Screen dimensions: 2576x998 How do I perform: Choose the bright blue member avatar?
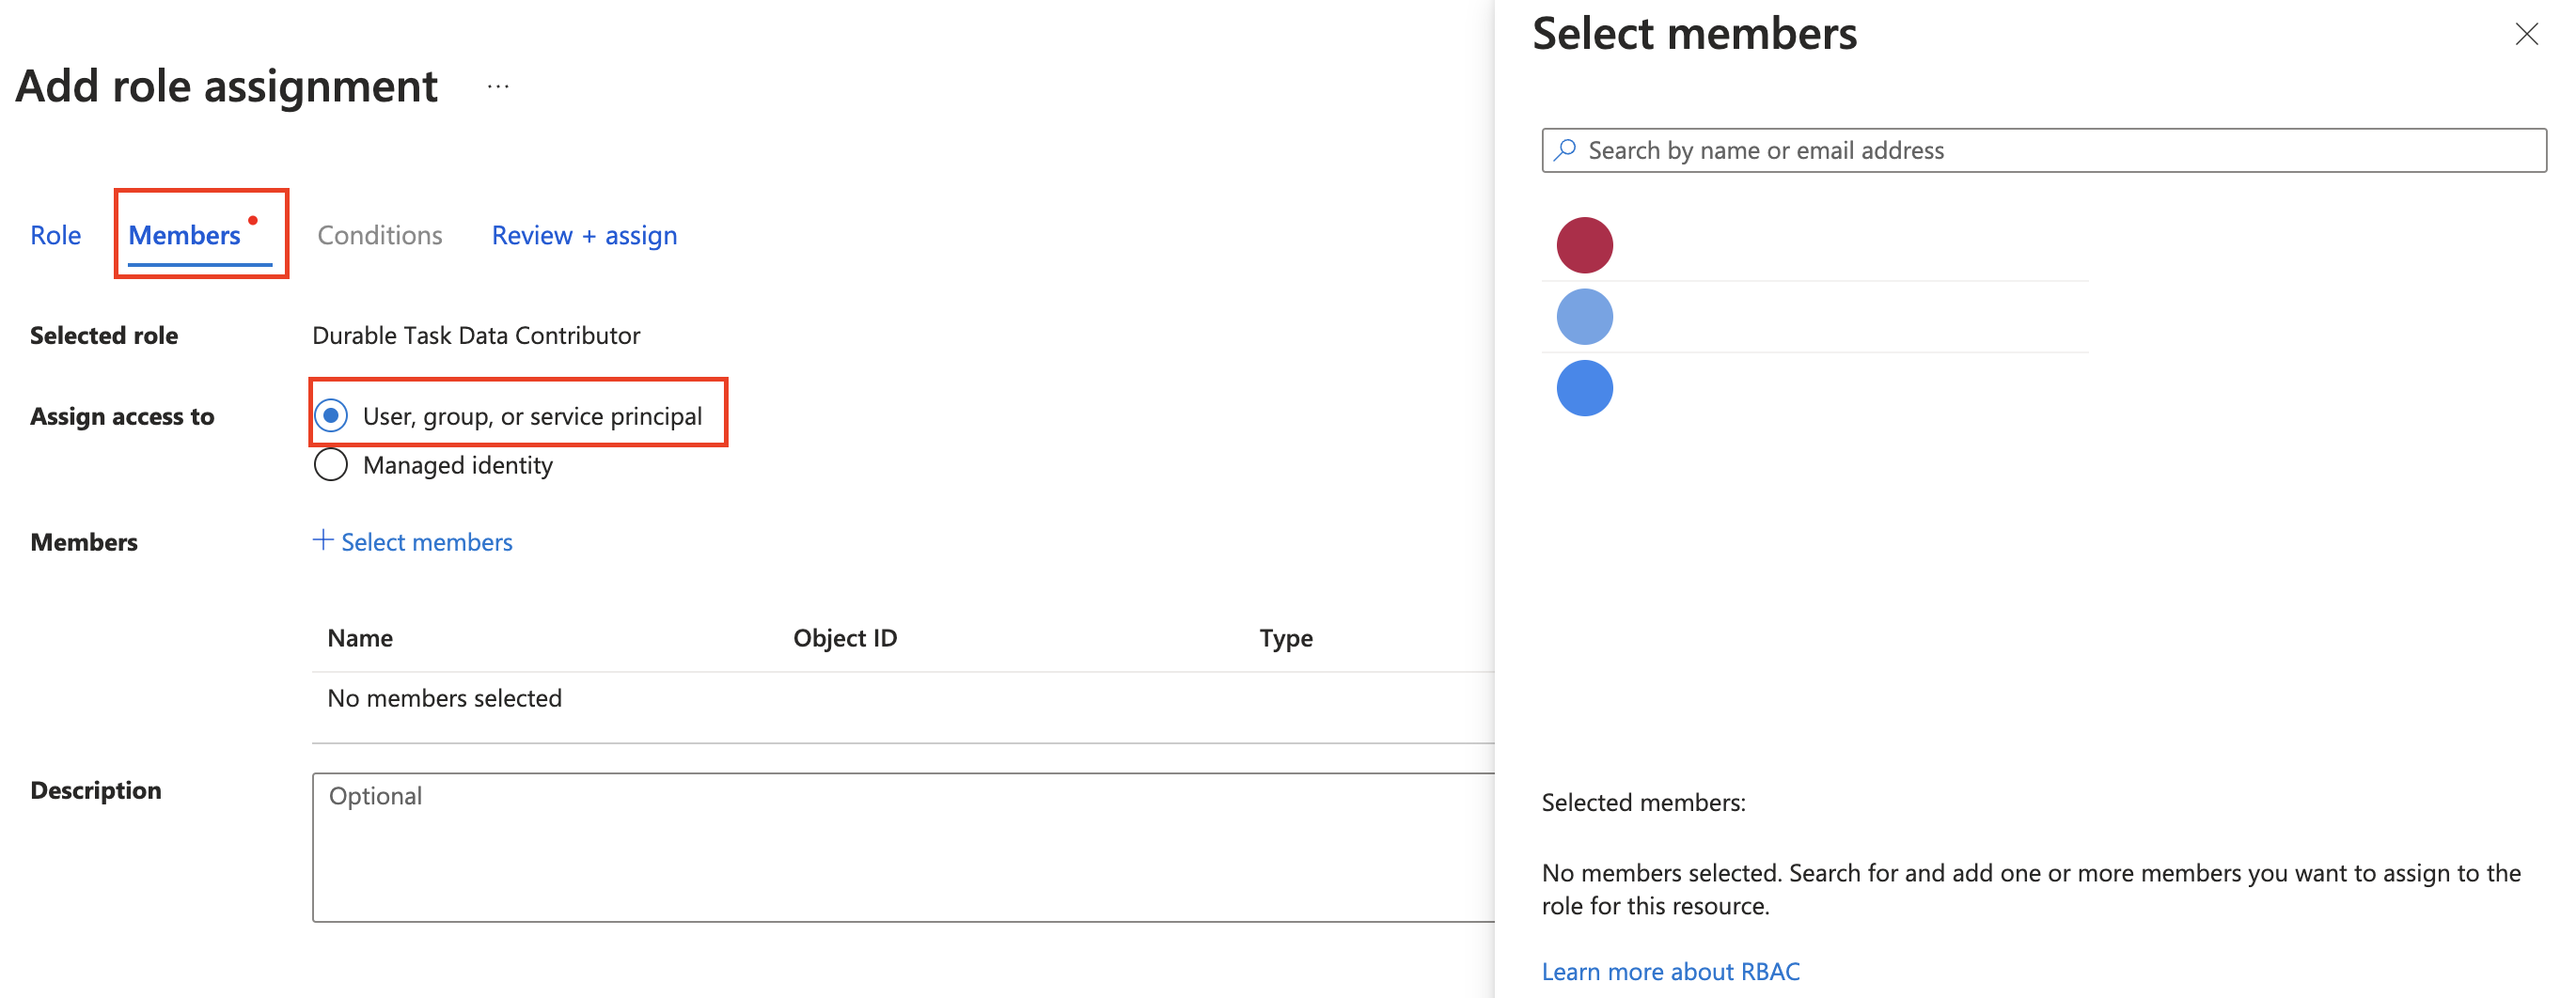click(x=1584, y=388)
